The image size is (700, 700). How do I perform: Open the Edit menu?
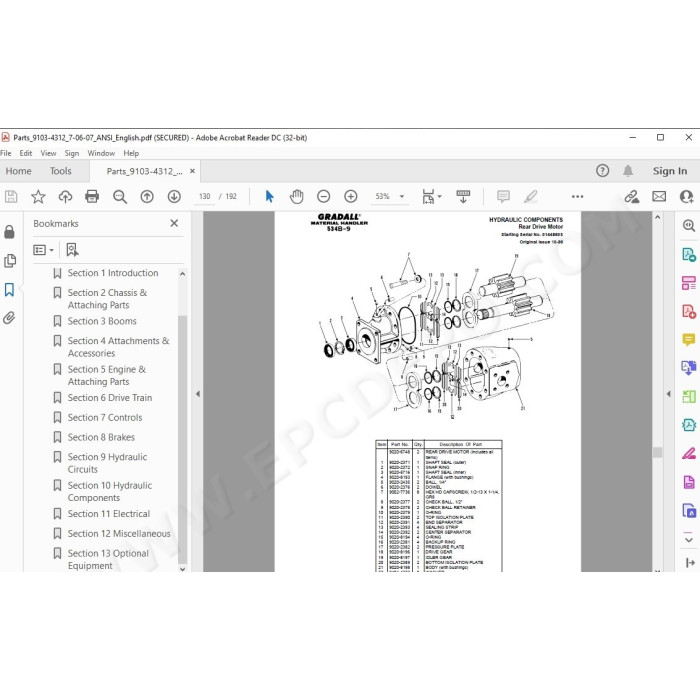click(26, 153)
